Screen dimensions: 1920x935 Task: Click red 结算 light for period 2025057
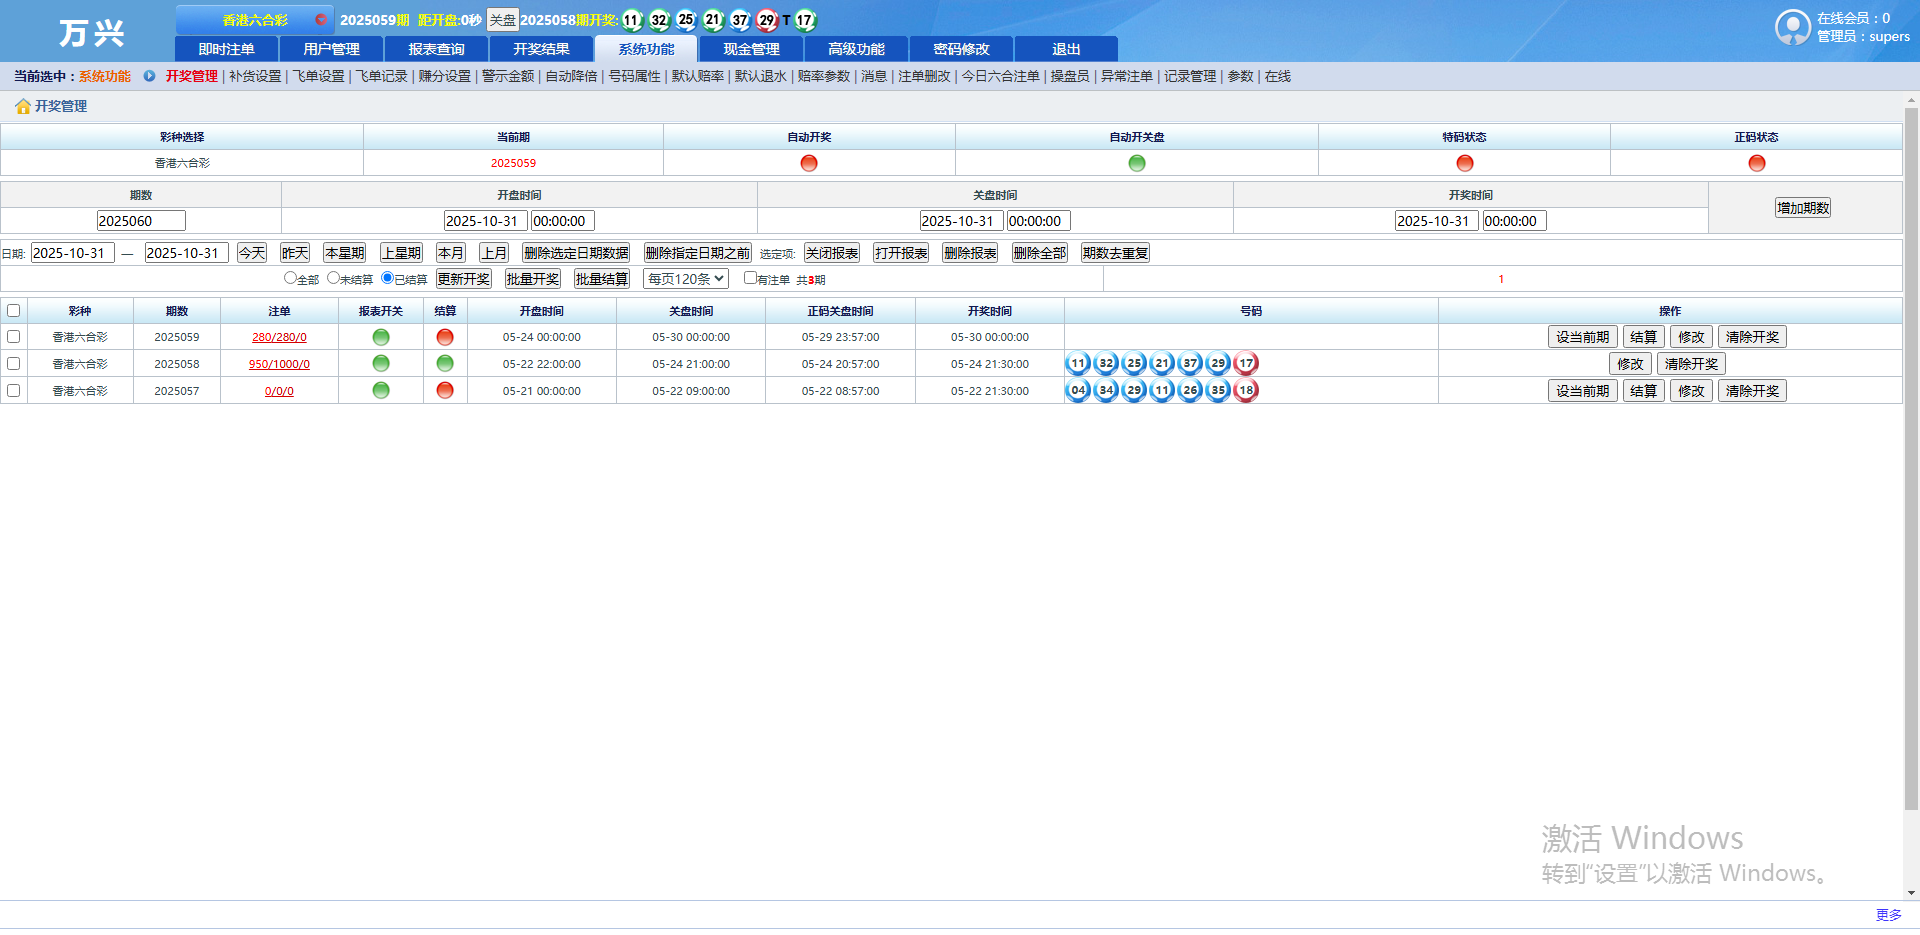coord(445,391)
